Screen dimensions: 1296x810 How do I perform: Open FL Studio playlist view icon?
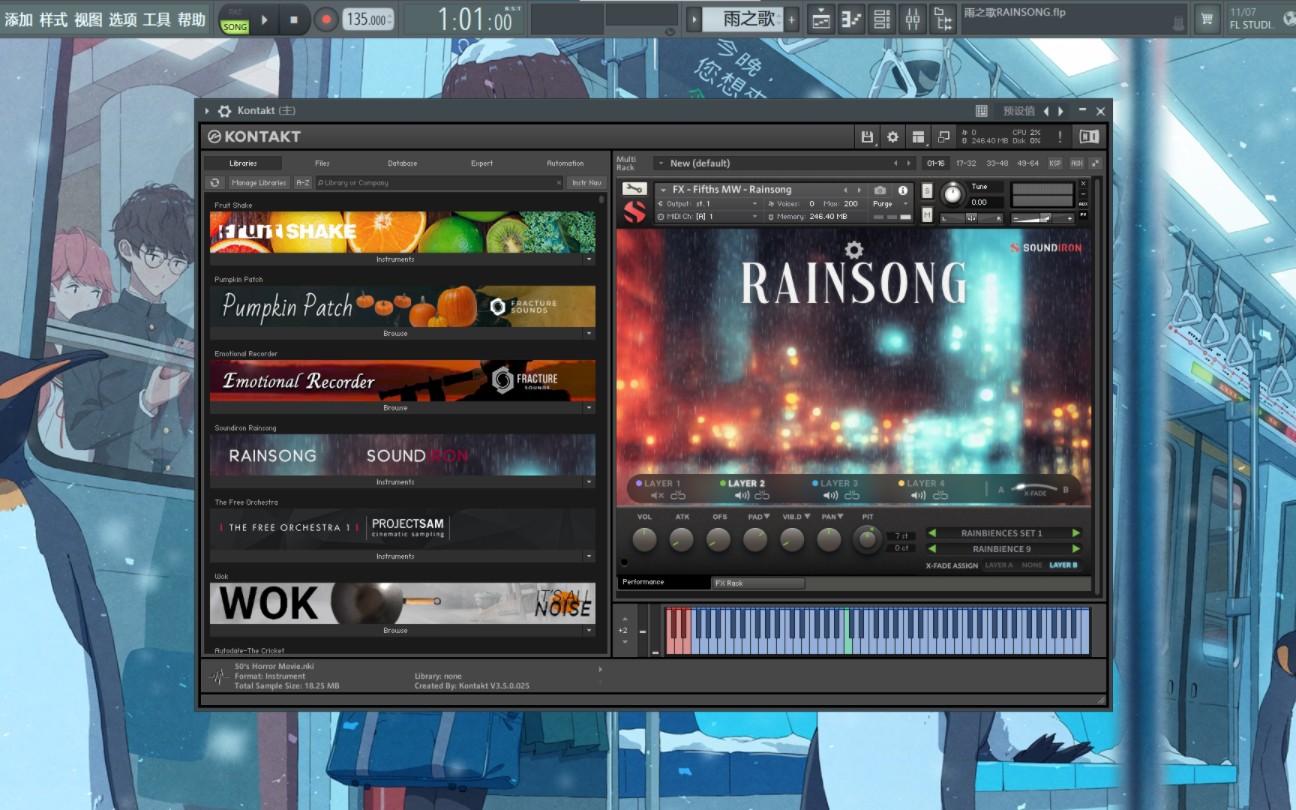tap(821, 18)
